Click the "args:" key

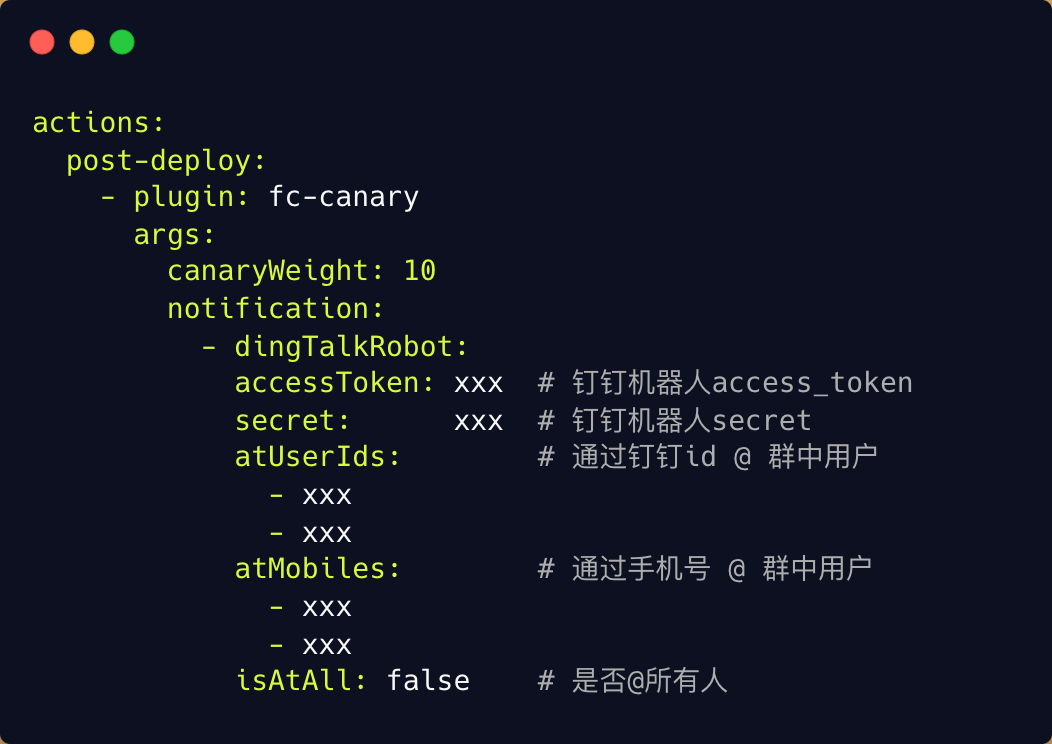[x=174, y=234]
